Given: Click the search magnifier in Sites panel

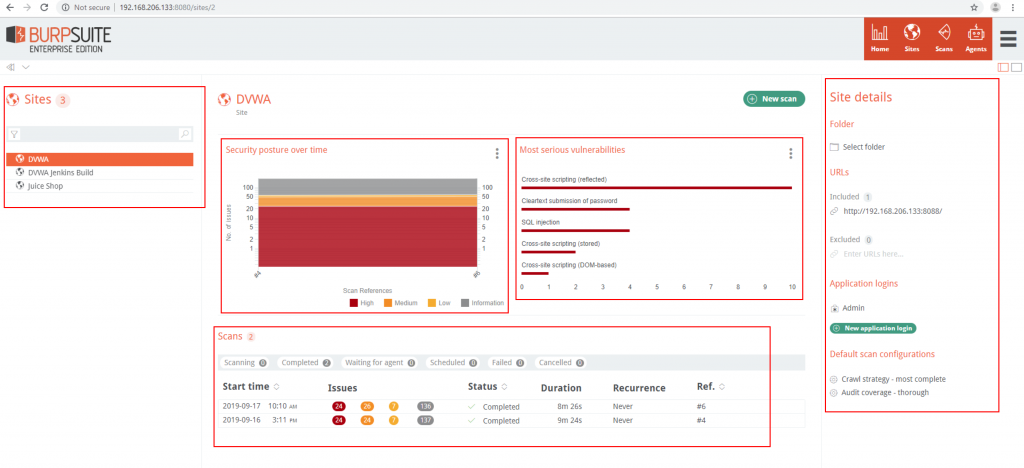Looking at the screenshot, I should [x=184, y=134].
